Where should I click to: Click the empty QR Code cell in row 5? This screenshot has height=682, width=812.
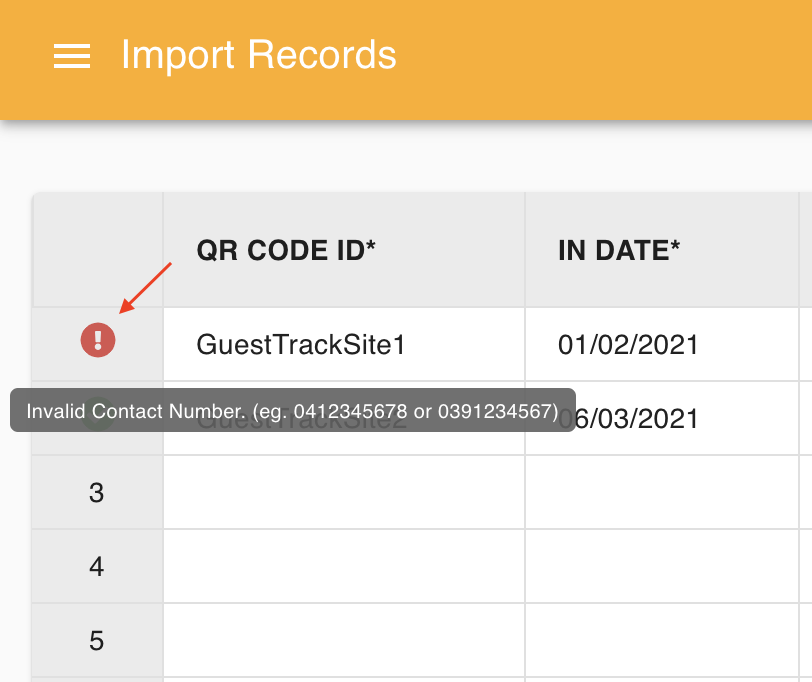tap(343, 640)
